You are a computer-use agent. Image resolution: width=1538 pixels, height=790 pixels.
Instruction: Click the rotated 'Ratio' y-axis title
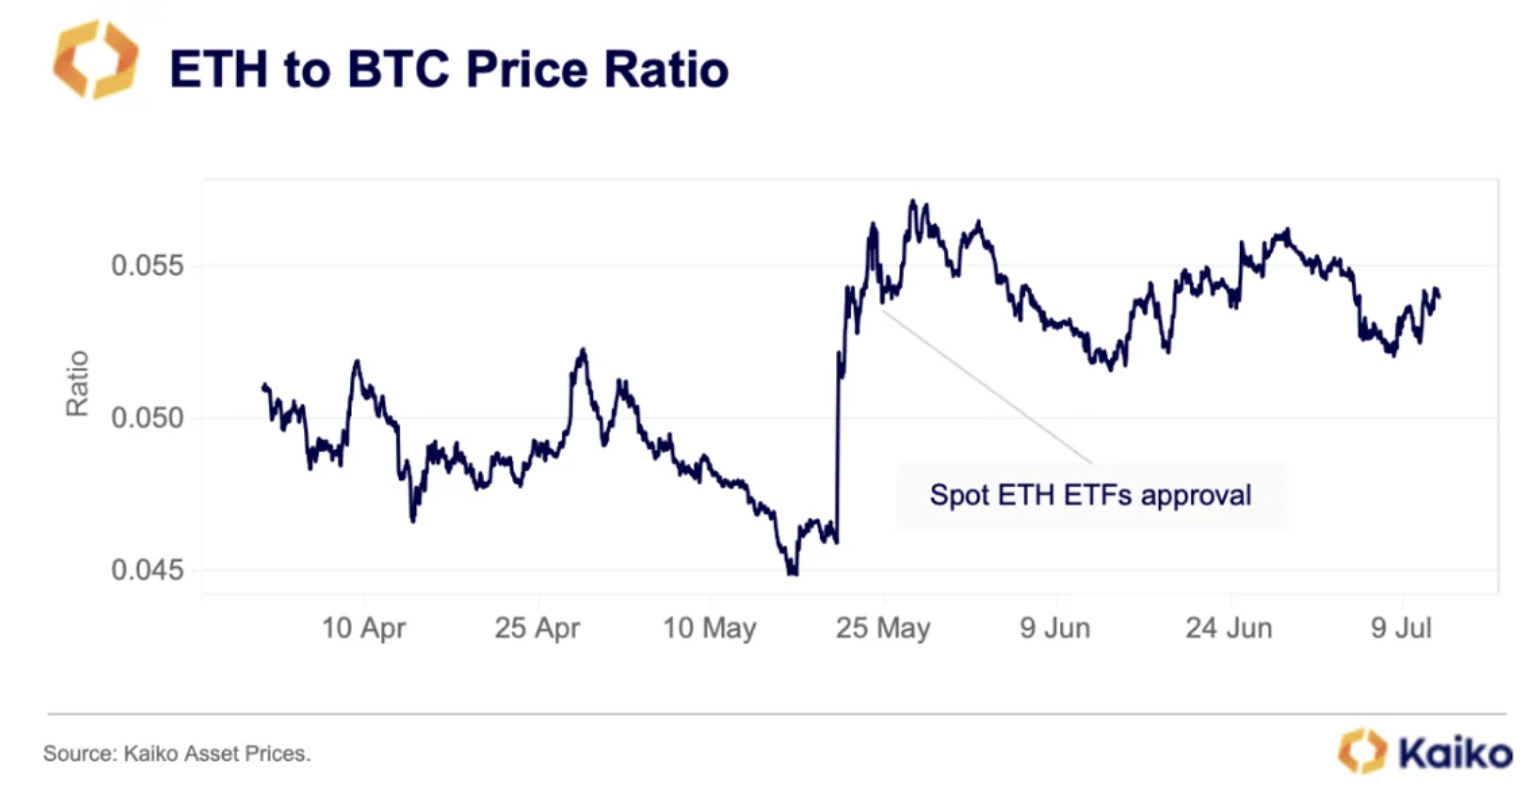[x=77, y=383]
